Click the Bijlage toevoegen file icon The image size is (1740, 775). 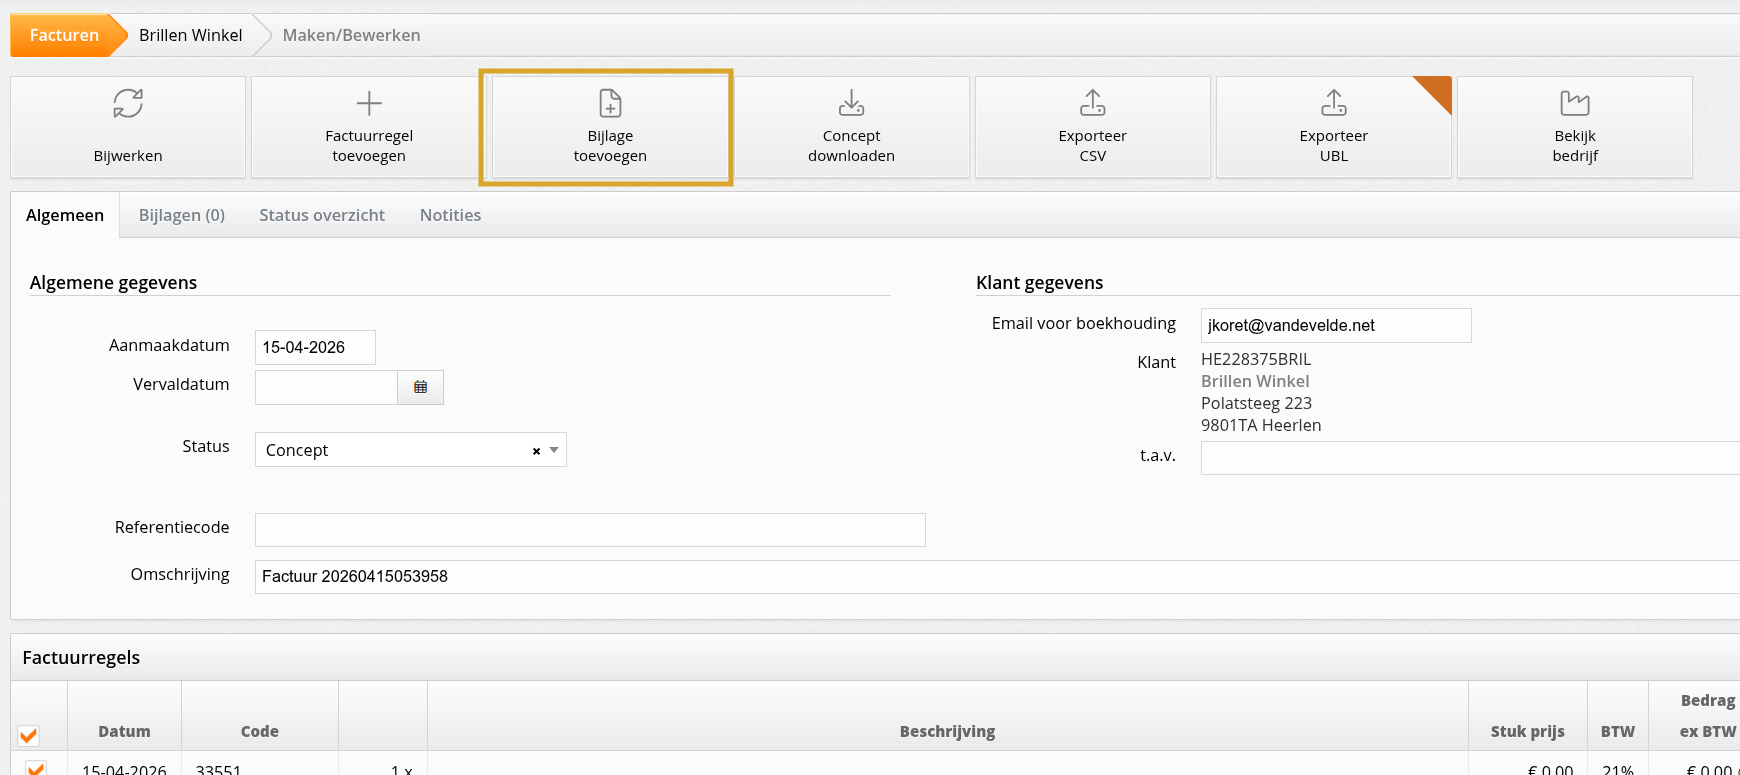tap(610, 103)
